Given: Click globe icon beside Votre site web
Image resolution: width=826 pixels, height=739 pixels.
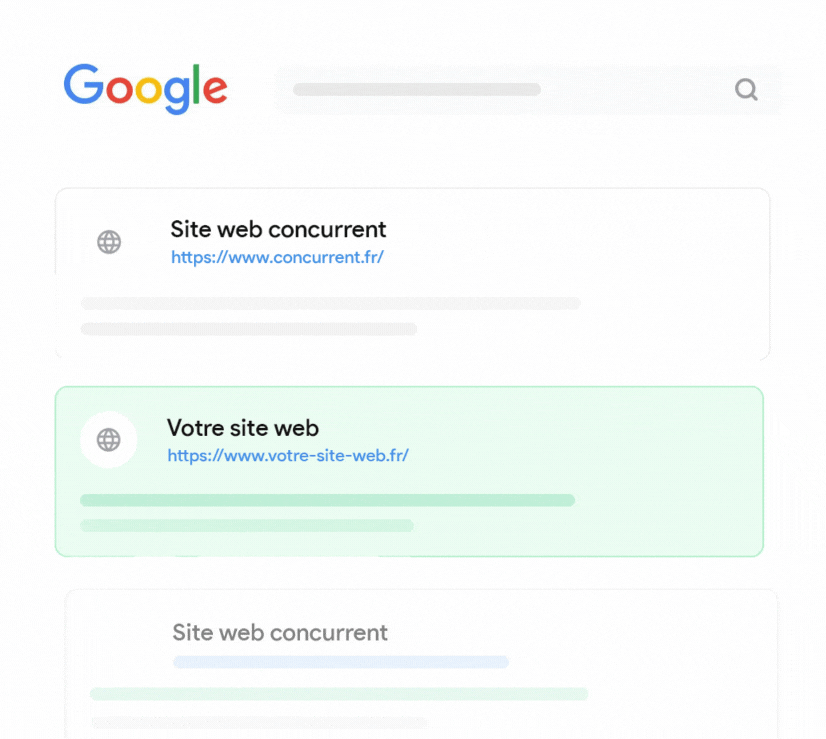Looking at the screenshot, I should (x=108, y=439).
